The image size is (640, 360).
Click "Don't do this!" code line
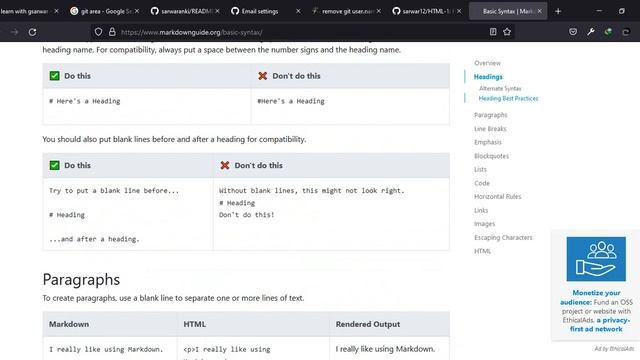pyautogui.click(x=247, y=215)
